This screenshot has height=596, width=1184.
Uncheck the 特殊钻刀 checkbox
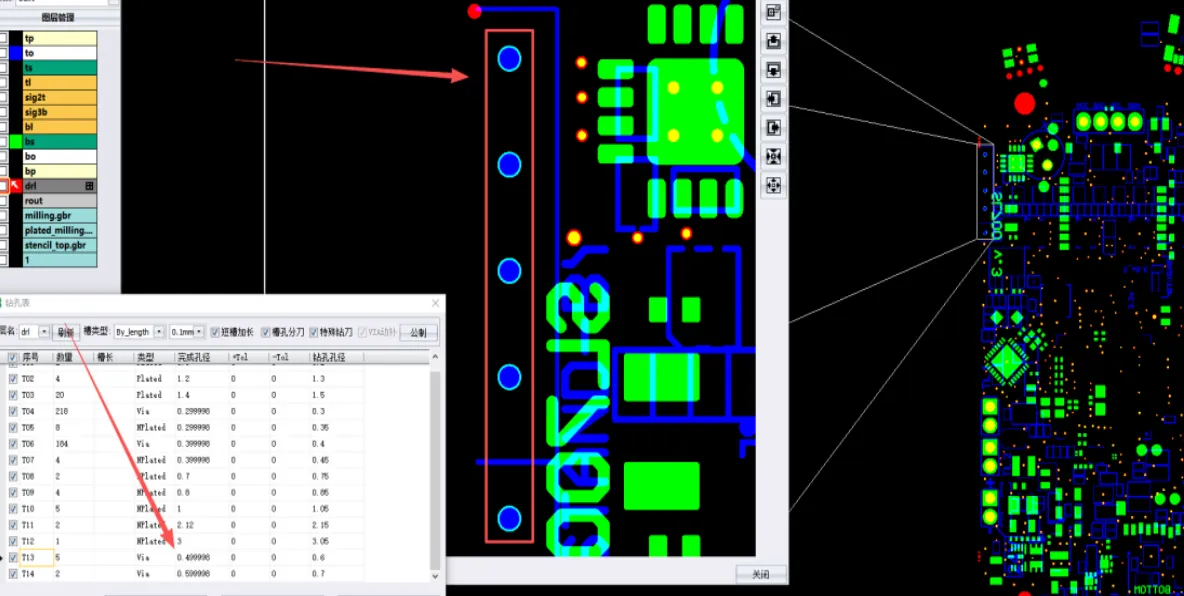pyautogui.click(x=314, y=332)
